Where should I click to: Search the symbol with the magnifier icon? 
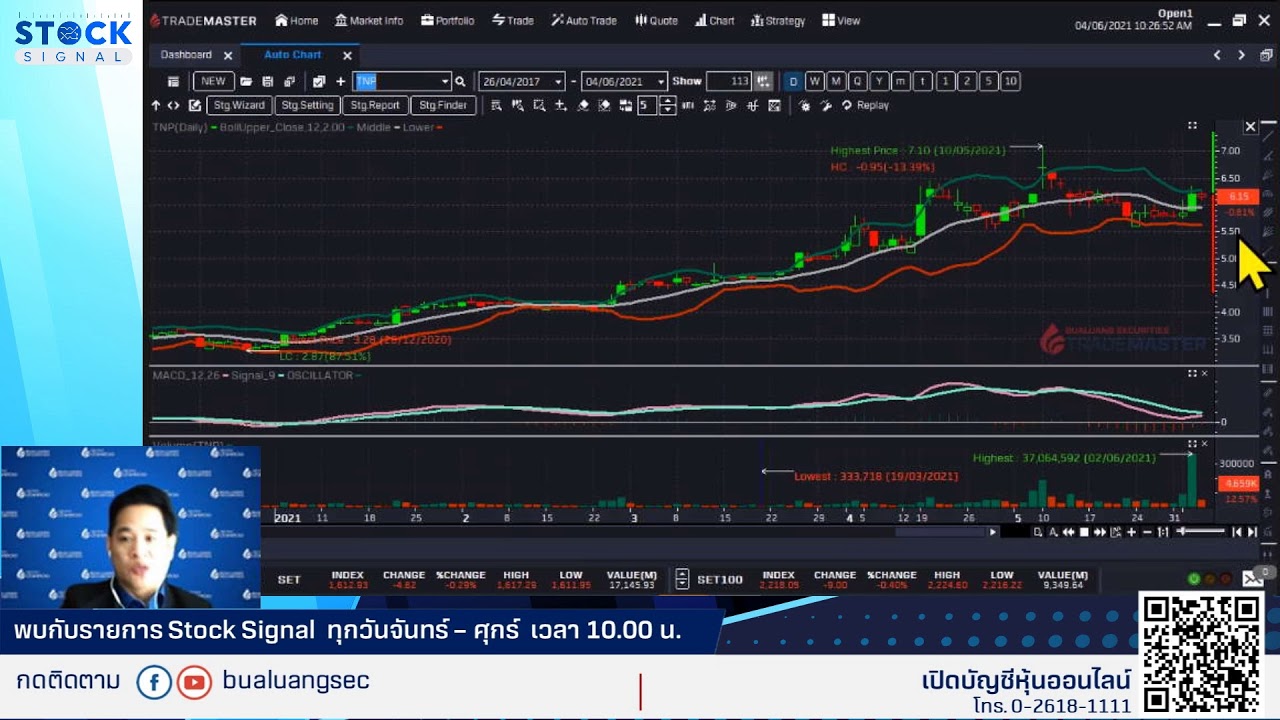[x=460, y=81]
